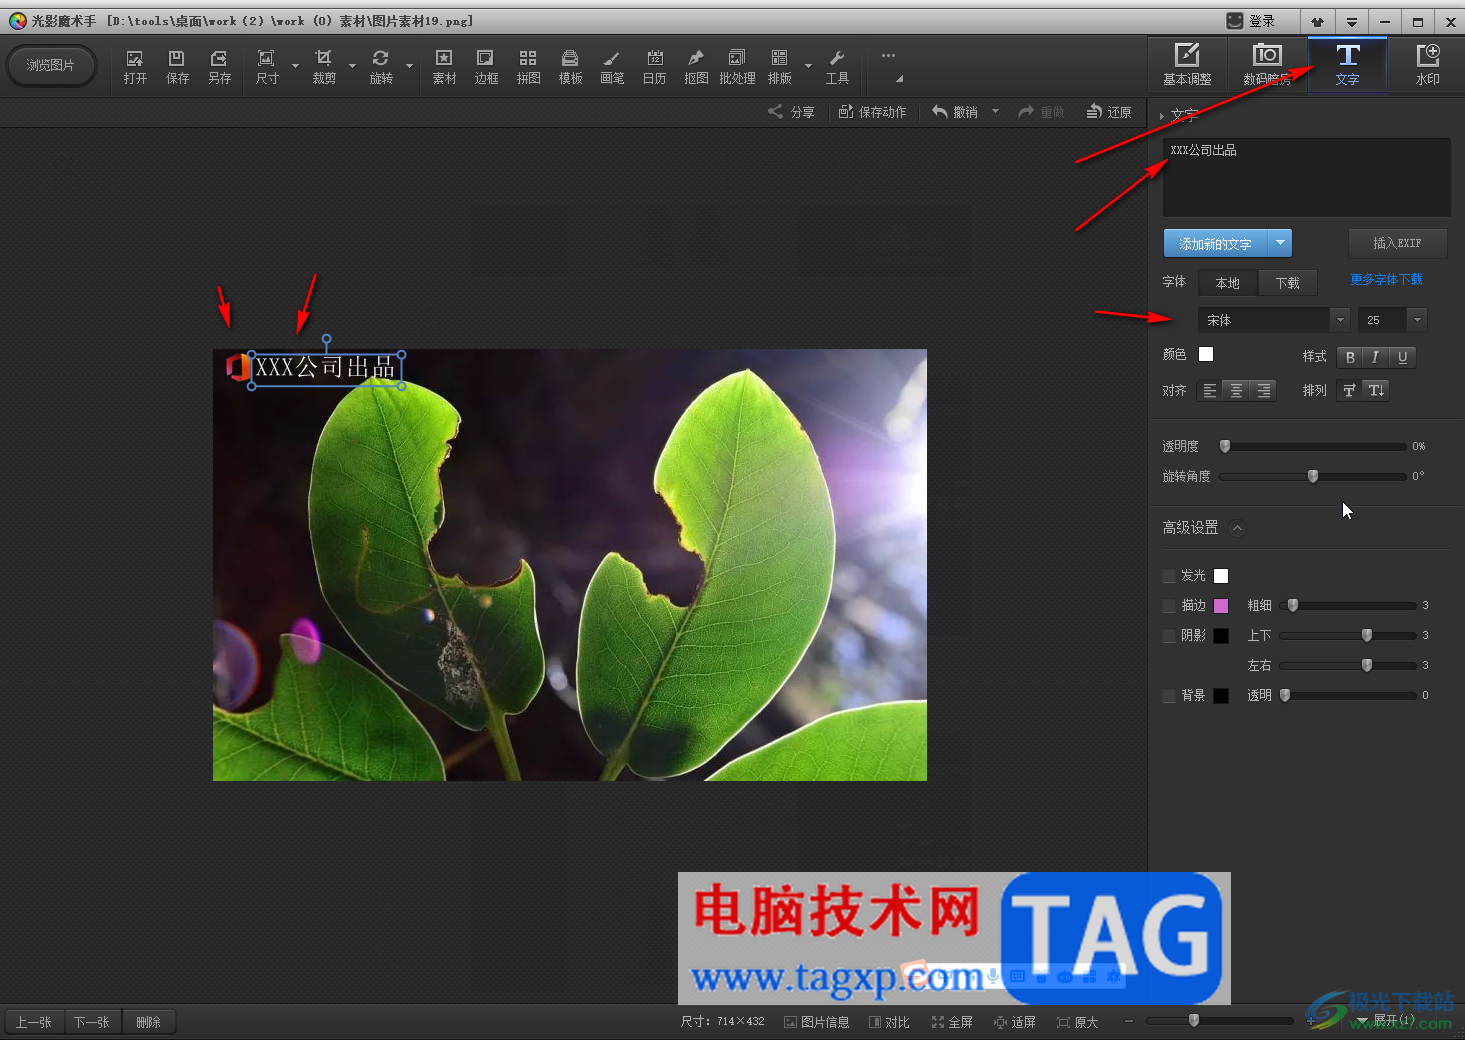
Task: Click the 浏览图片 browse button
Action: pos(51,65)
